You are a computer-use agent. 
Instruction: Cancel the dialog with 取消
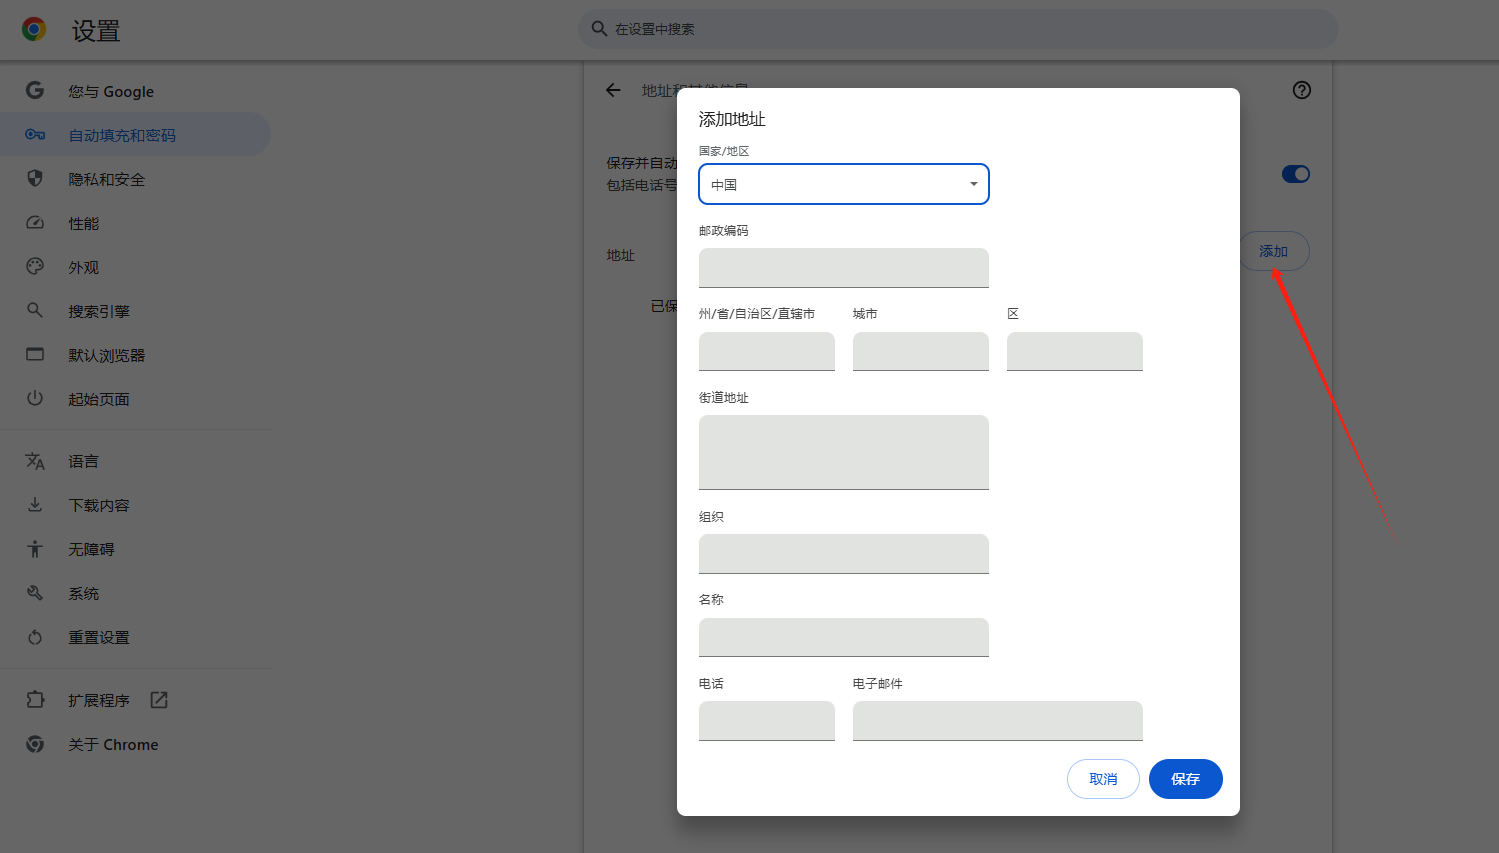pos(1103,779)
